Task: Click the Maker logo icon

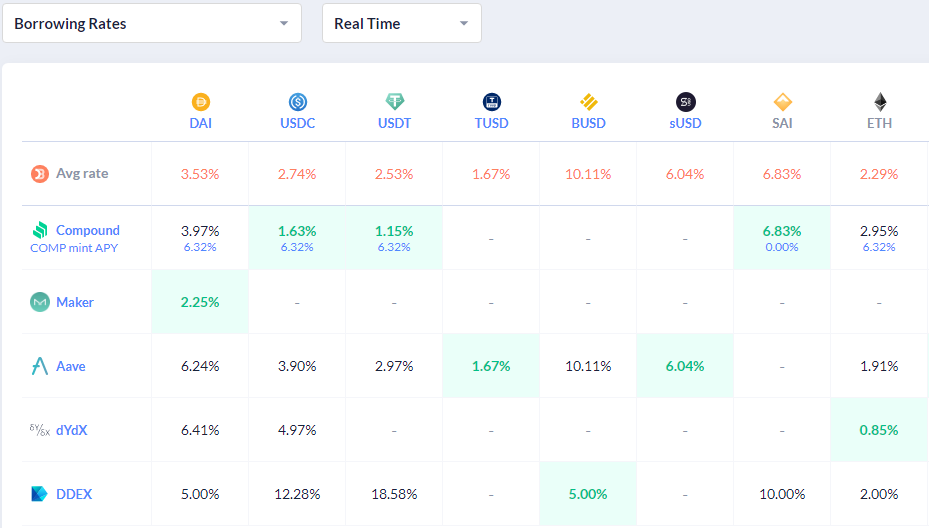Action: [x=40, y=302]
